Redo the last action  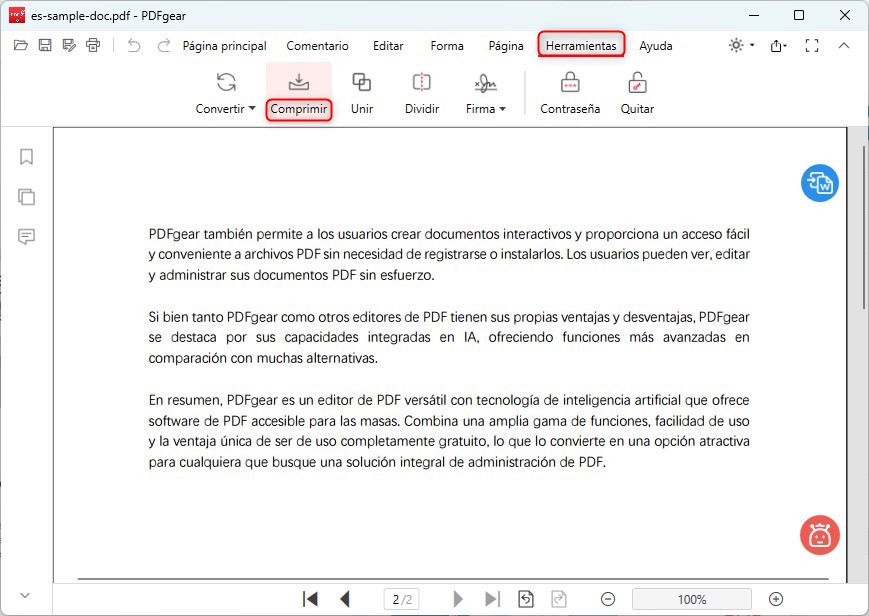coord(163,45)
